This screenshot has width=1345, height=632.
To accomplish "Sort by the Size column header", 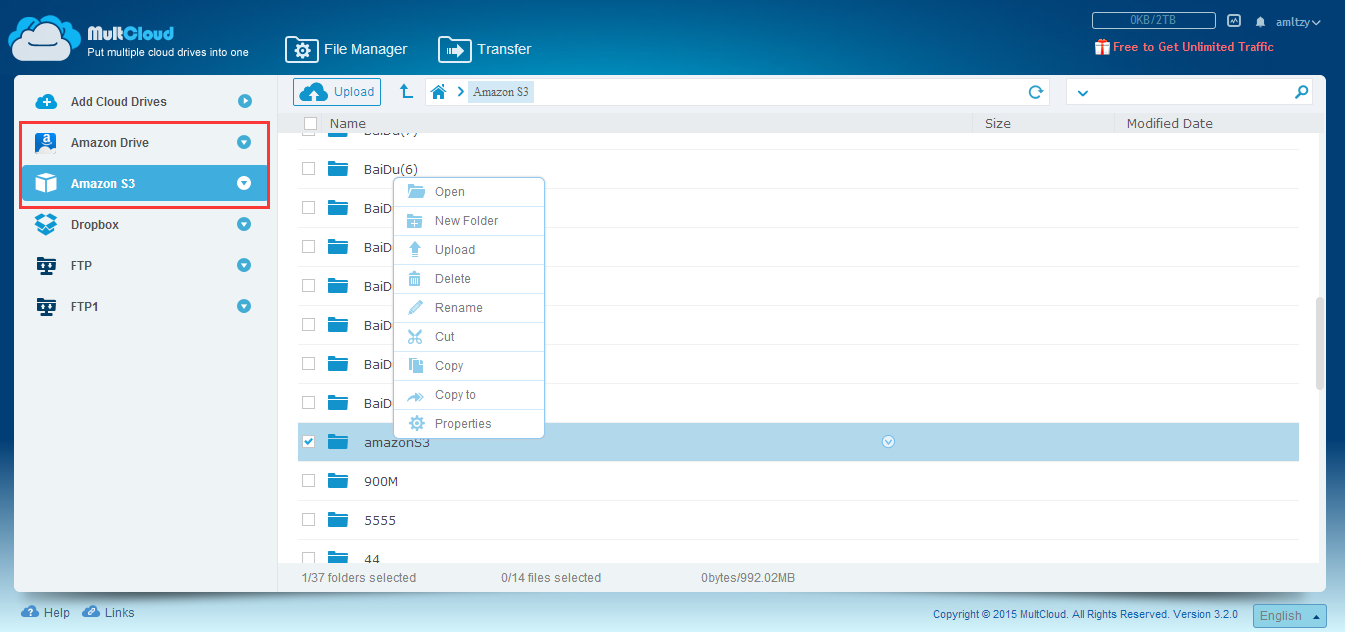I will click(x=998, y=124).
